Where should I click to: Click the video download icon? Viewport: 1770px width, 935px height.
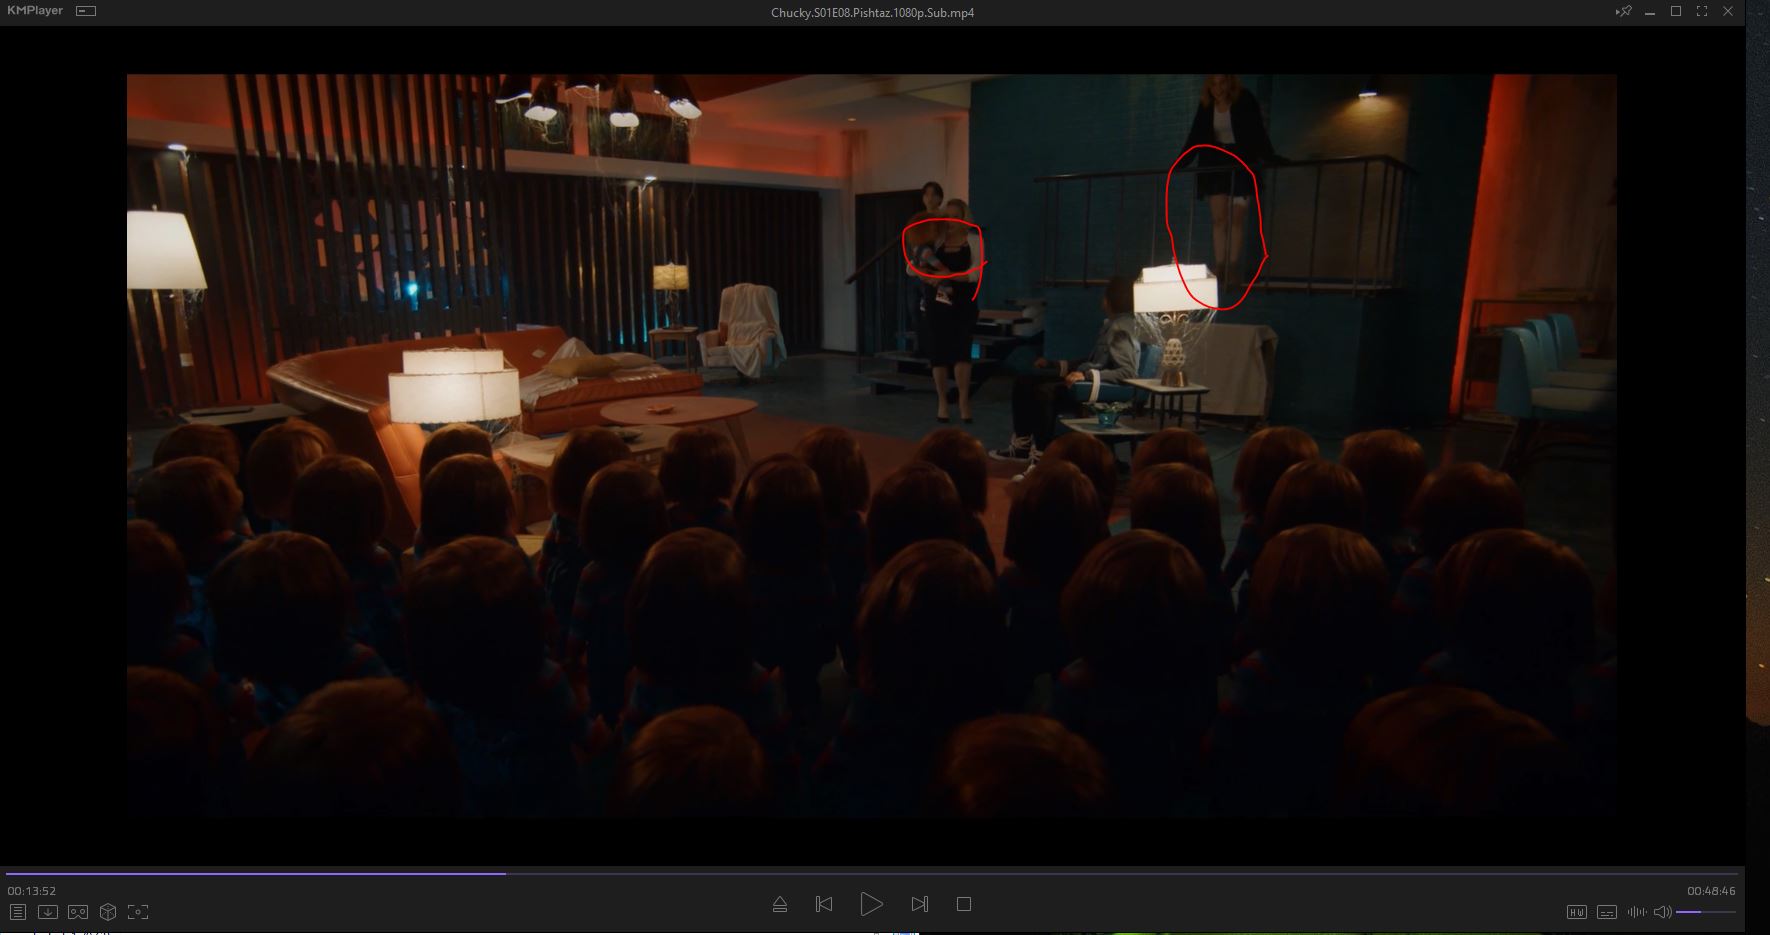tap(47, 912)
